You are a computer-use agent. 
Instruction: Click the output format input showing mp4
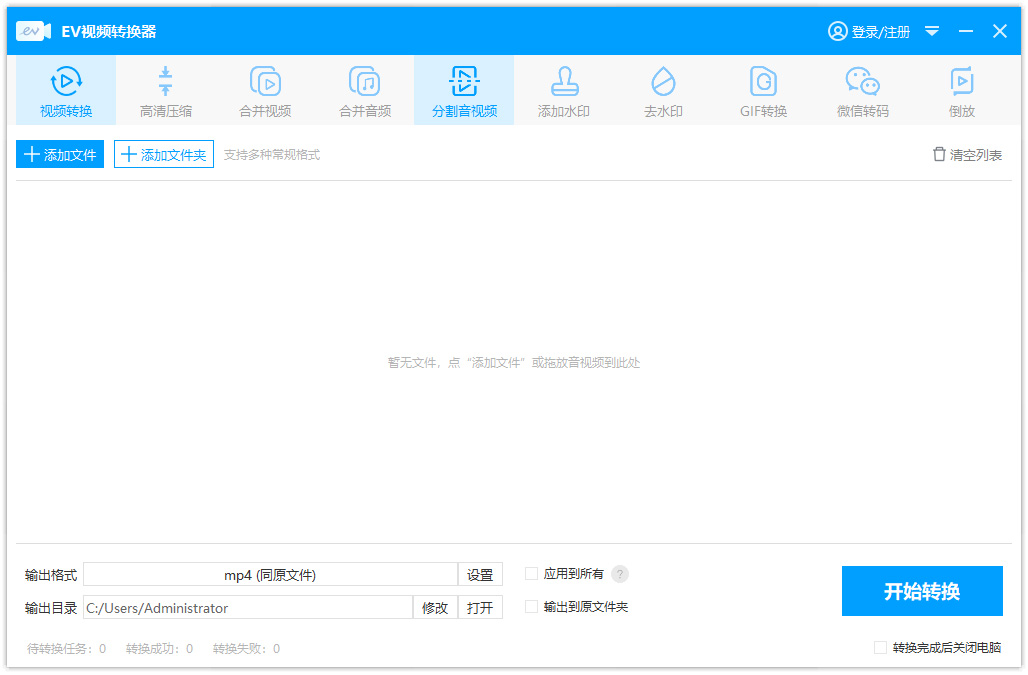pos(272,574)
